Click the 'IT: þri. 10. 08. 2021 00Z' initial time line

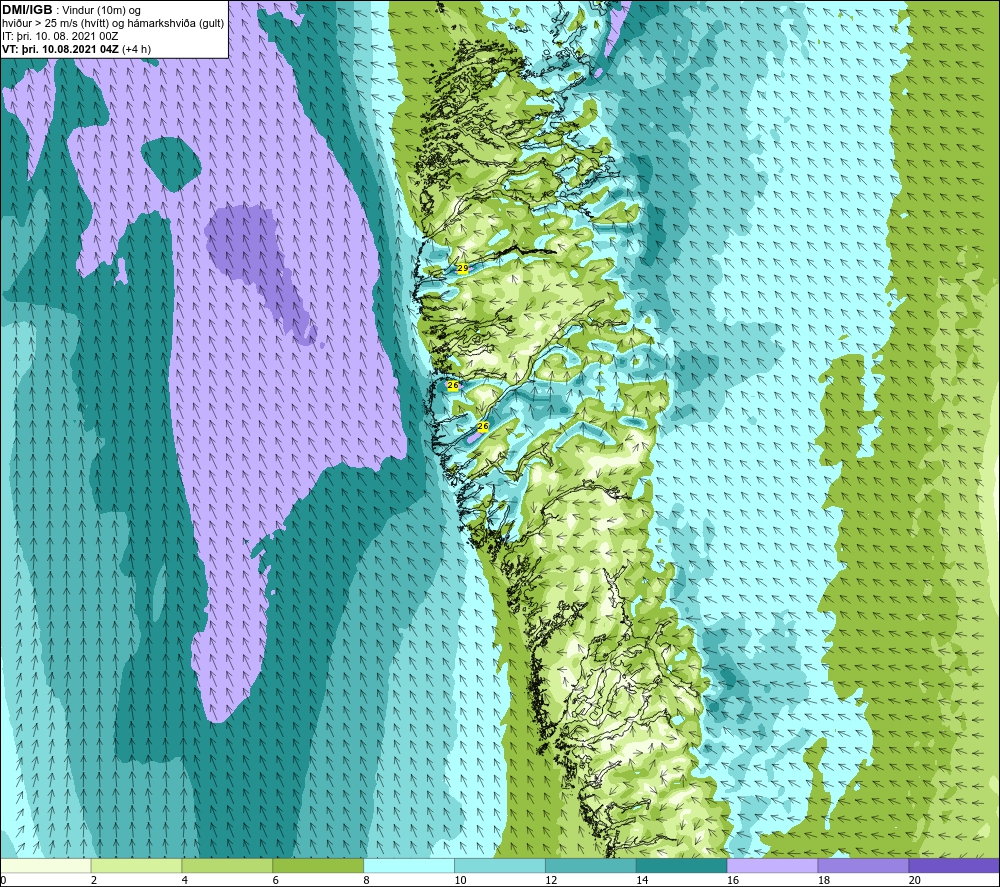pyautogui.click(x=60, y=36)
